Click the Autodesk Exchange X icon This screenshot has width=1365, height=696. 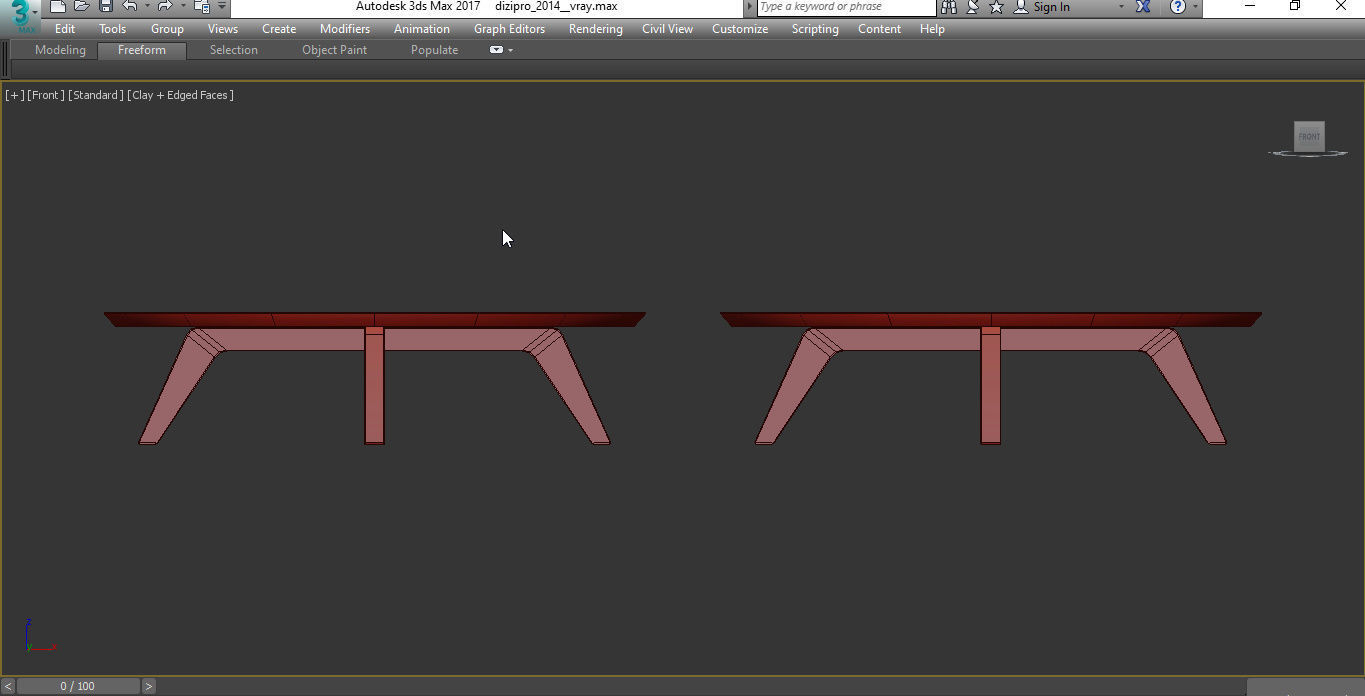[1143, 7]
